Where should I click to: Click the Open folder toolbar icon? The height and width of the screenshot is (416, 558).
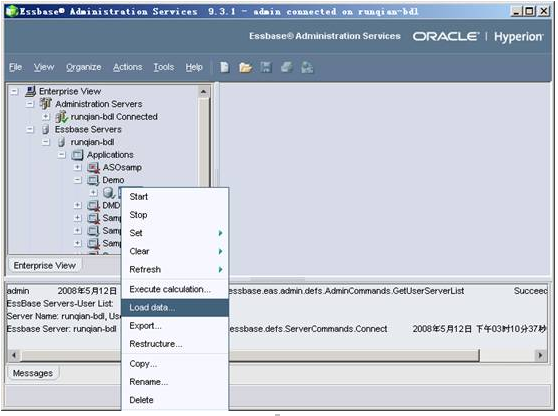(245, 67)
